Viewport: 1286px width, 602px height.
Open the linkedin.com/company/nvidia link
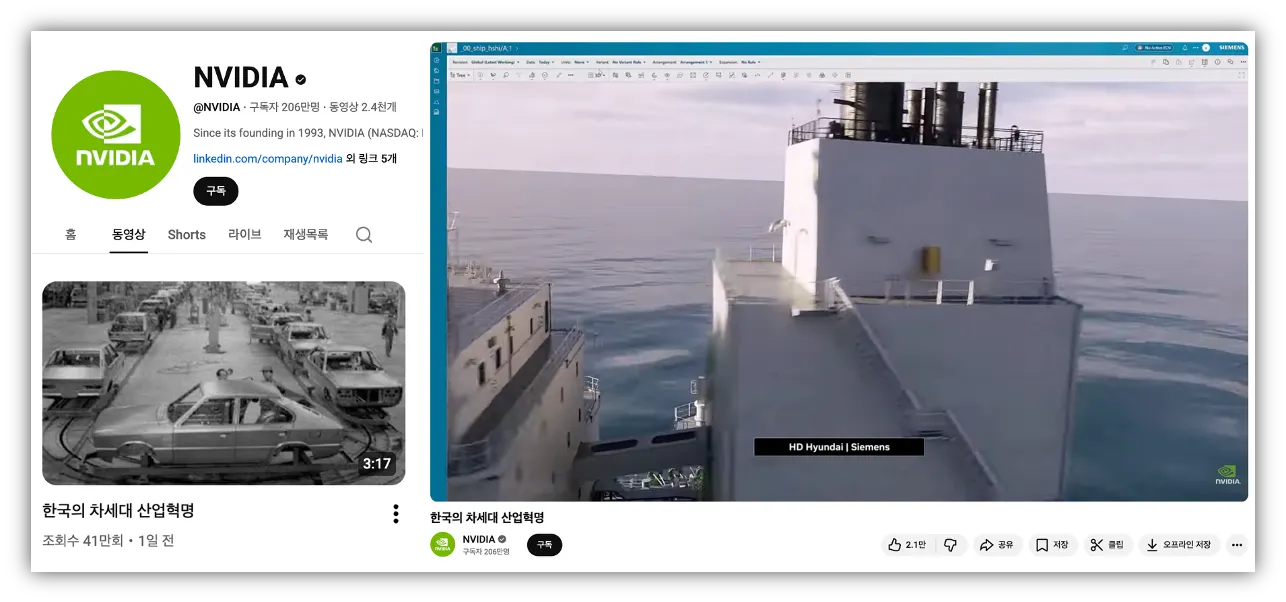pyautogui.click(x=267, y=158)
